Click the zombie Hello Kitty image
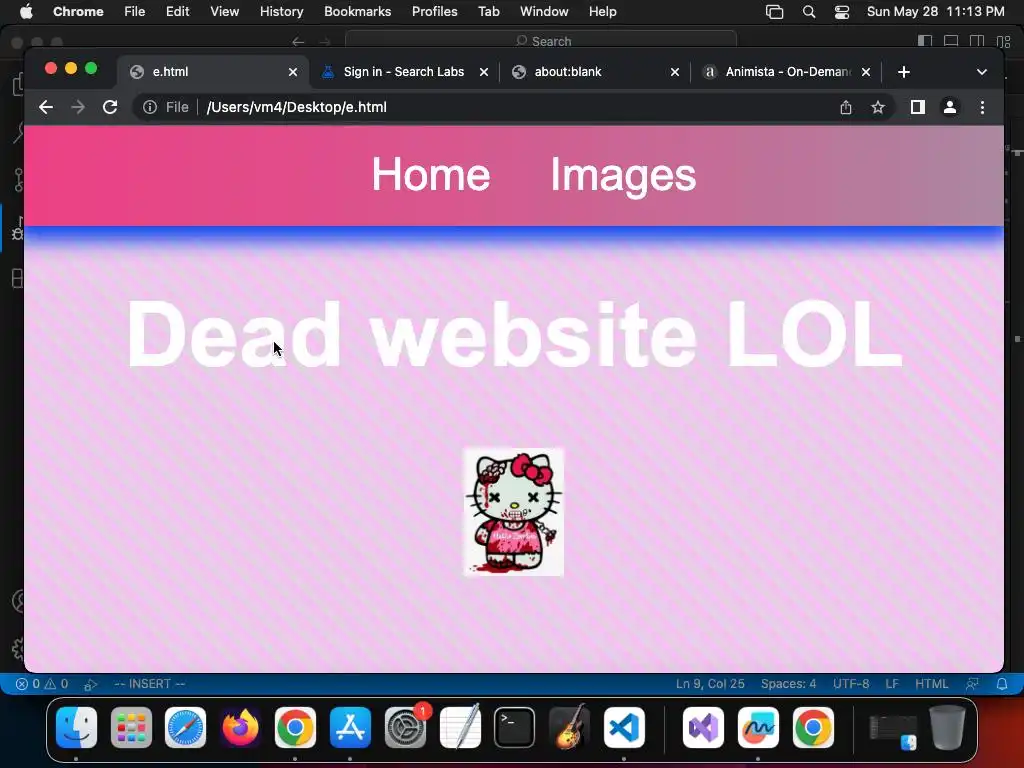 [513, 511]
